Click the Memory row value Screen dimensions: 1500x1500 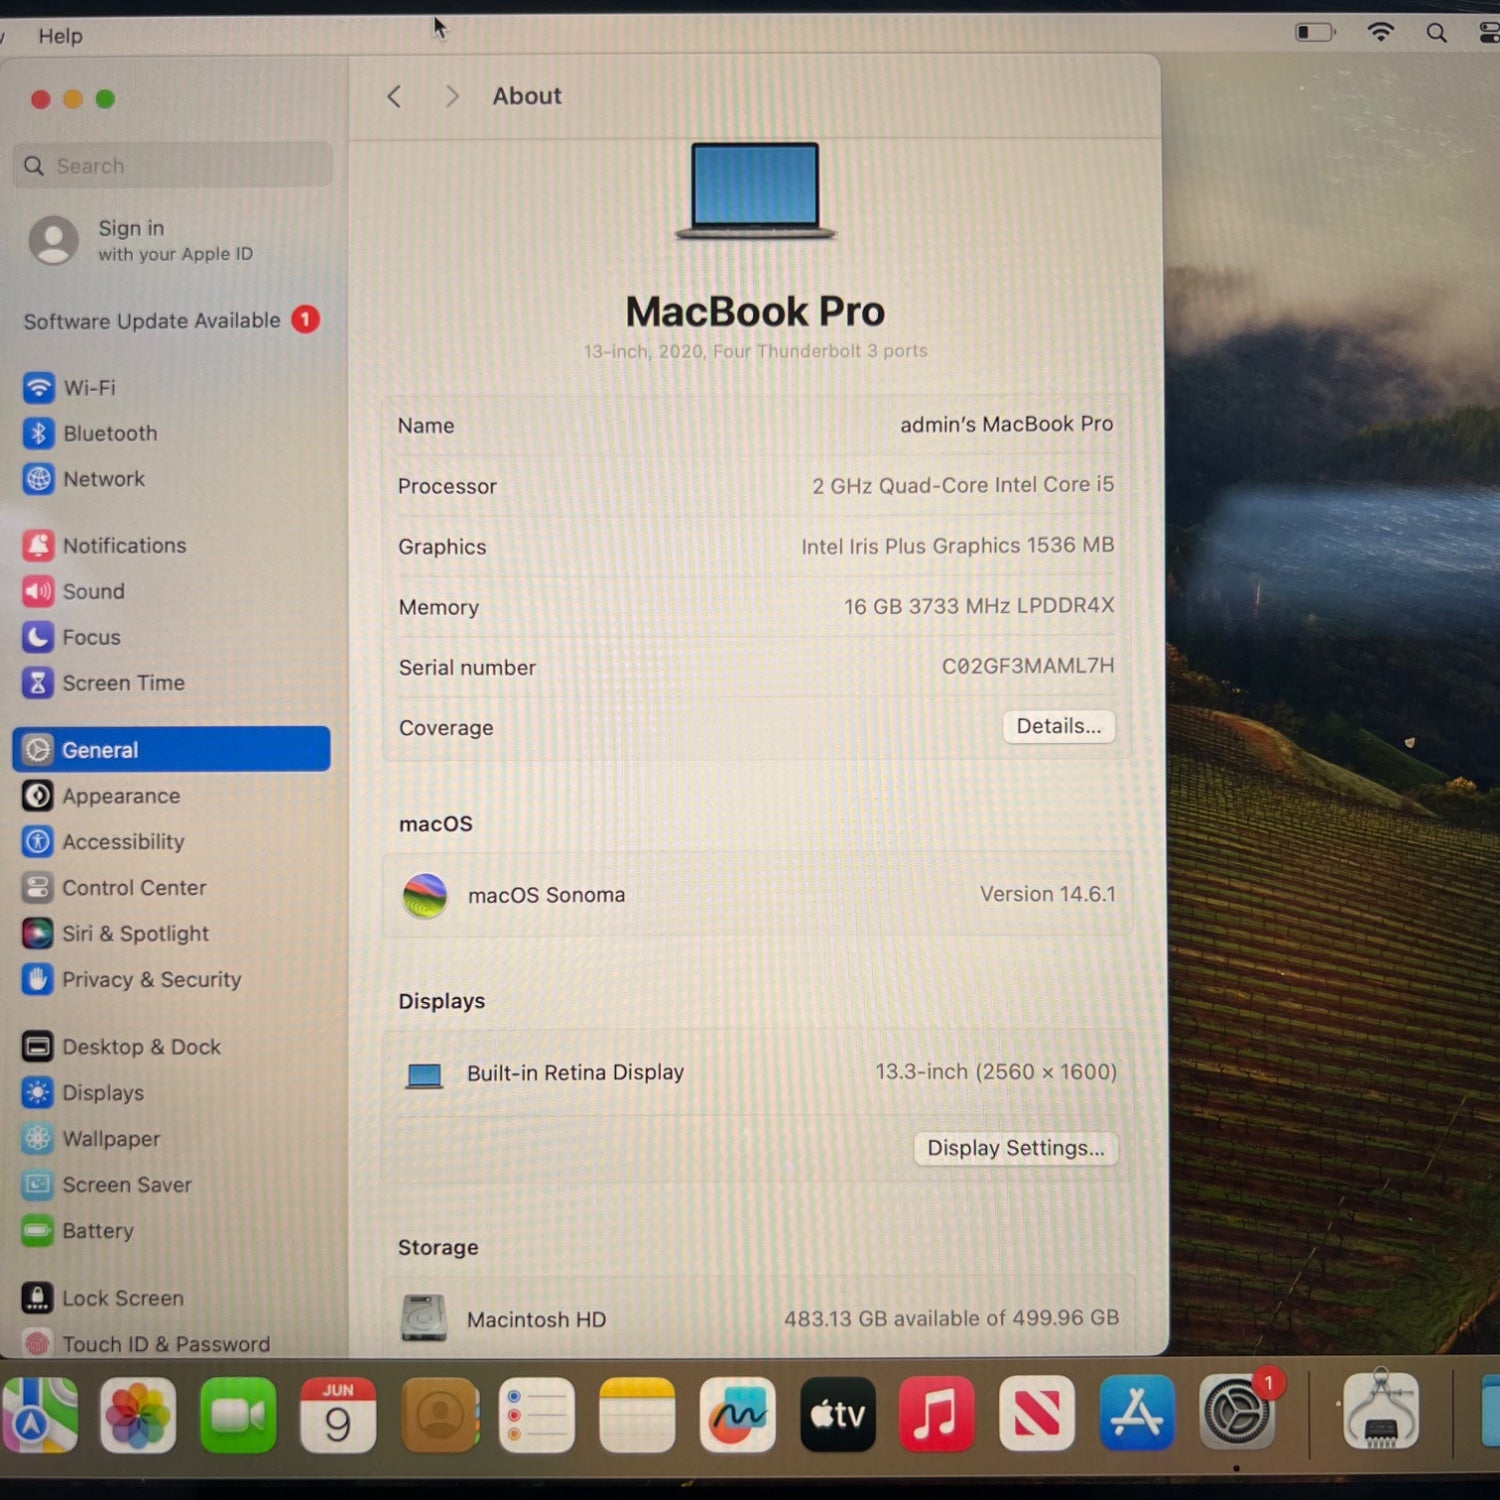pyautogui.click(x=979, y=606)
